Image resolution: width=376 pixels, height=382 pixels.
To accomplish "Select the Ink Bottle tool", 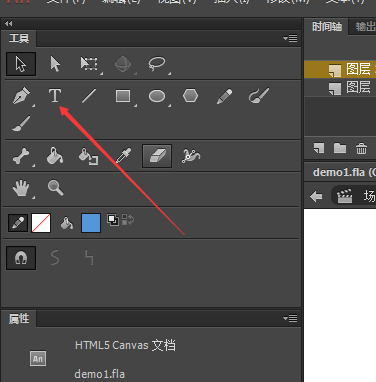I will (x=89, y=156).
